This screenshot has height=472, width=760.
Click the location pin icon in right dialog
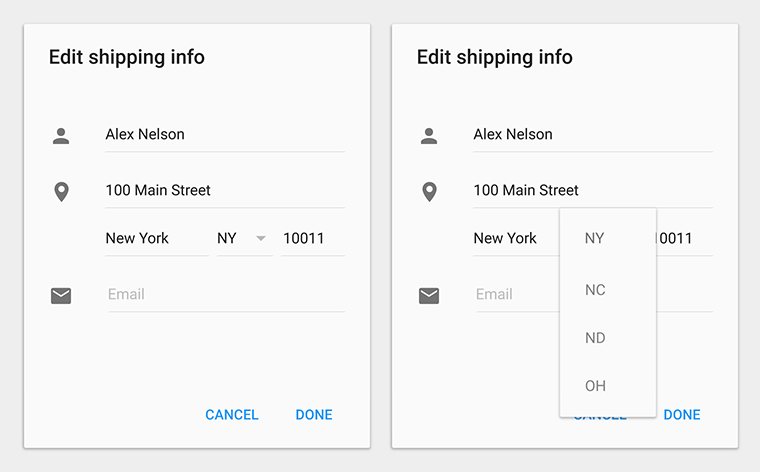point(429,191)
